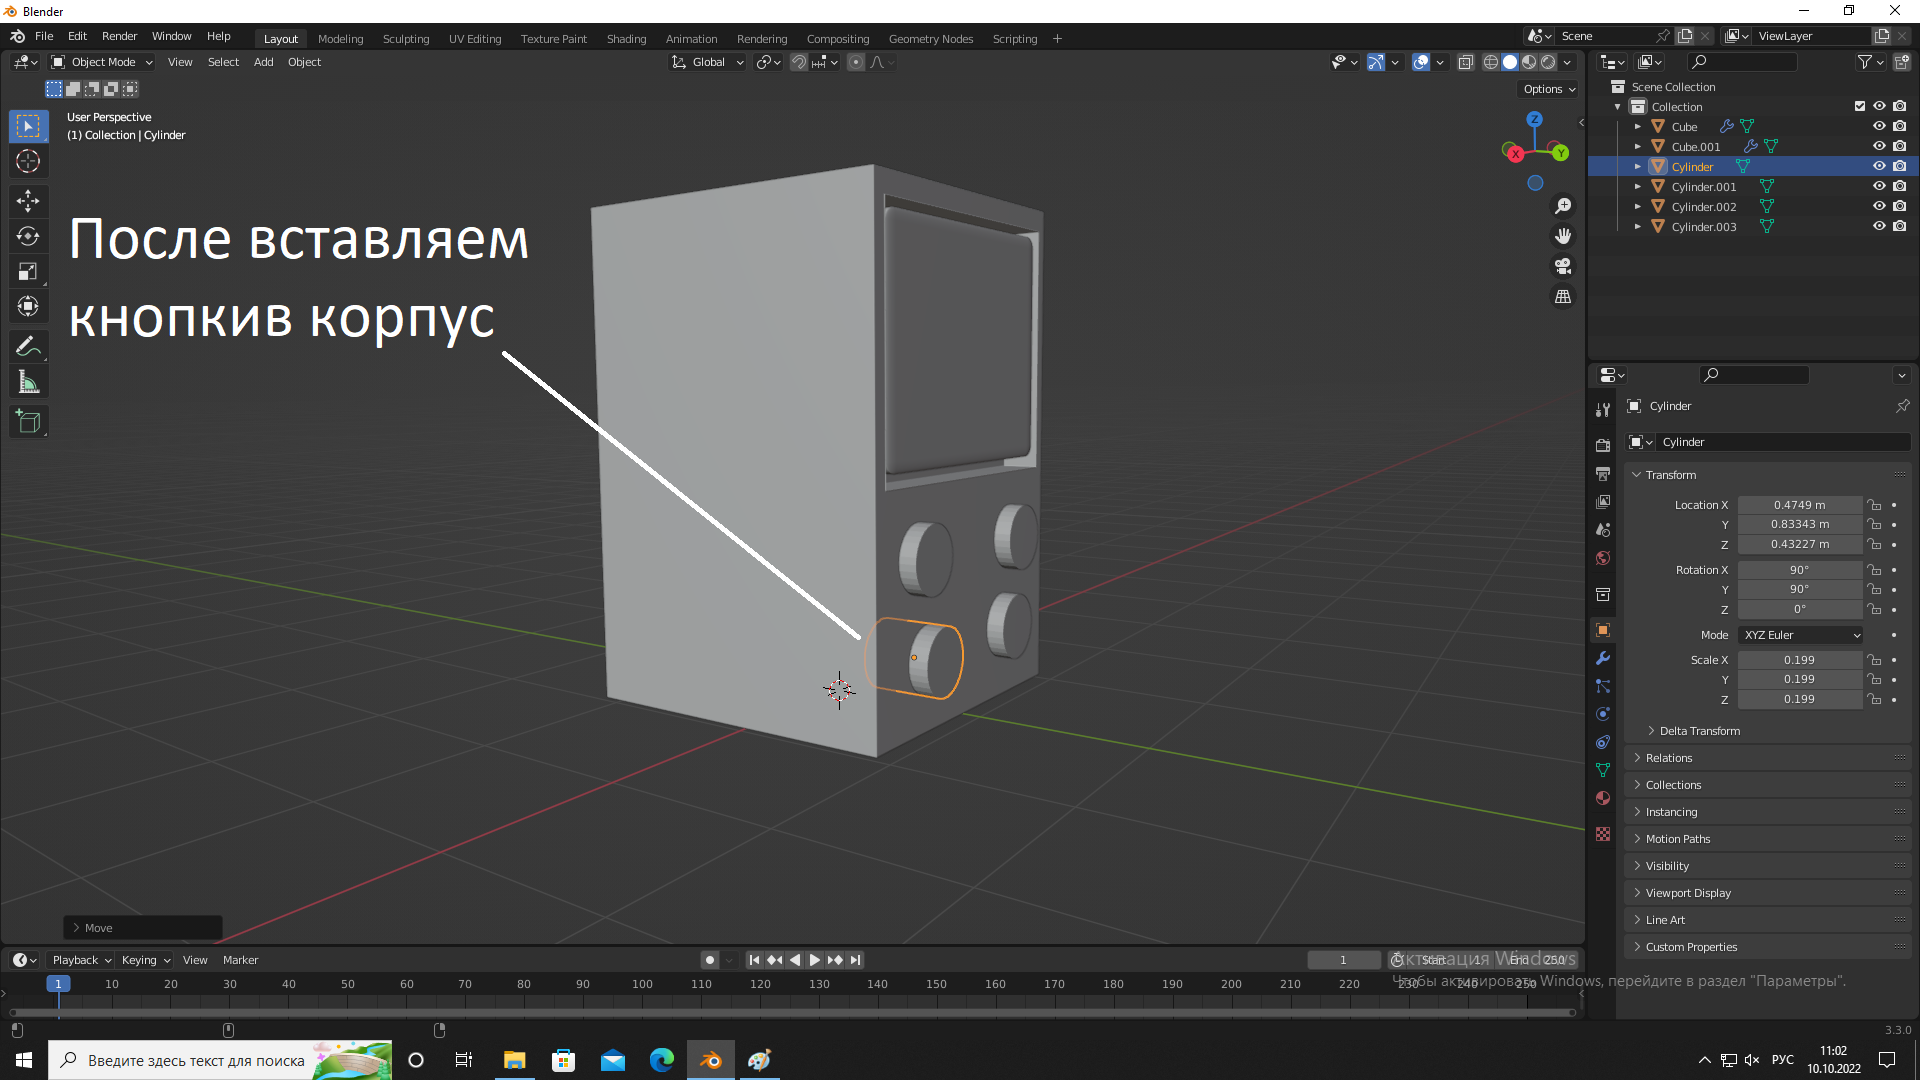Select the Annotate tool
Image resolution: width=1920 pixels, height=1080 pixels.
point(28,346)
